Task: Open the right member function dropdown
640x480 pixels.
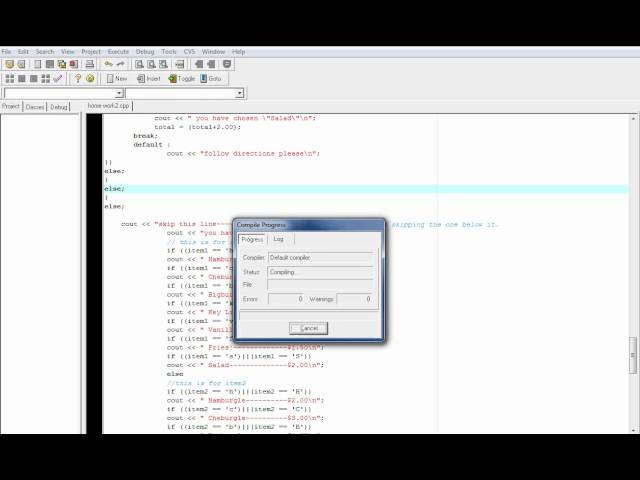Action: 240,93
